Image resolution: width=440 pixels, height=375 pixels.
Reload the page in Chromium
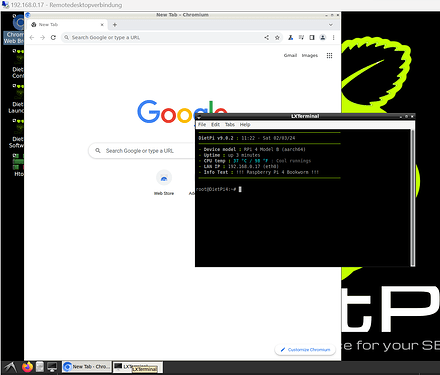coord(53,38)
